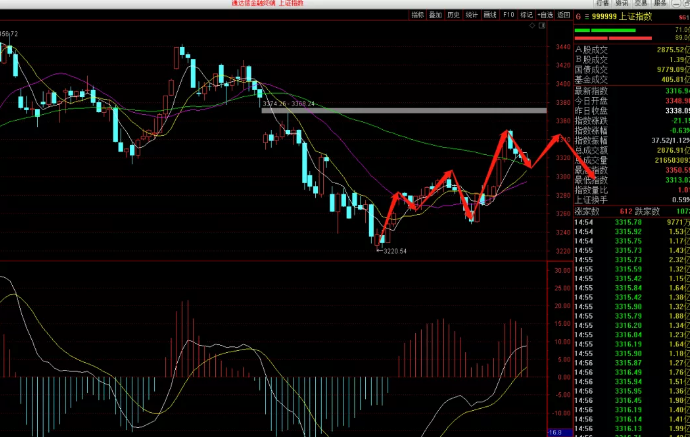The width and height of the screenshot is (690, 437).
Task: Click the 指数涨跌 row
Action: coord(632,120)
